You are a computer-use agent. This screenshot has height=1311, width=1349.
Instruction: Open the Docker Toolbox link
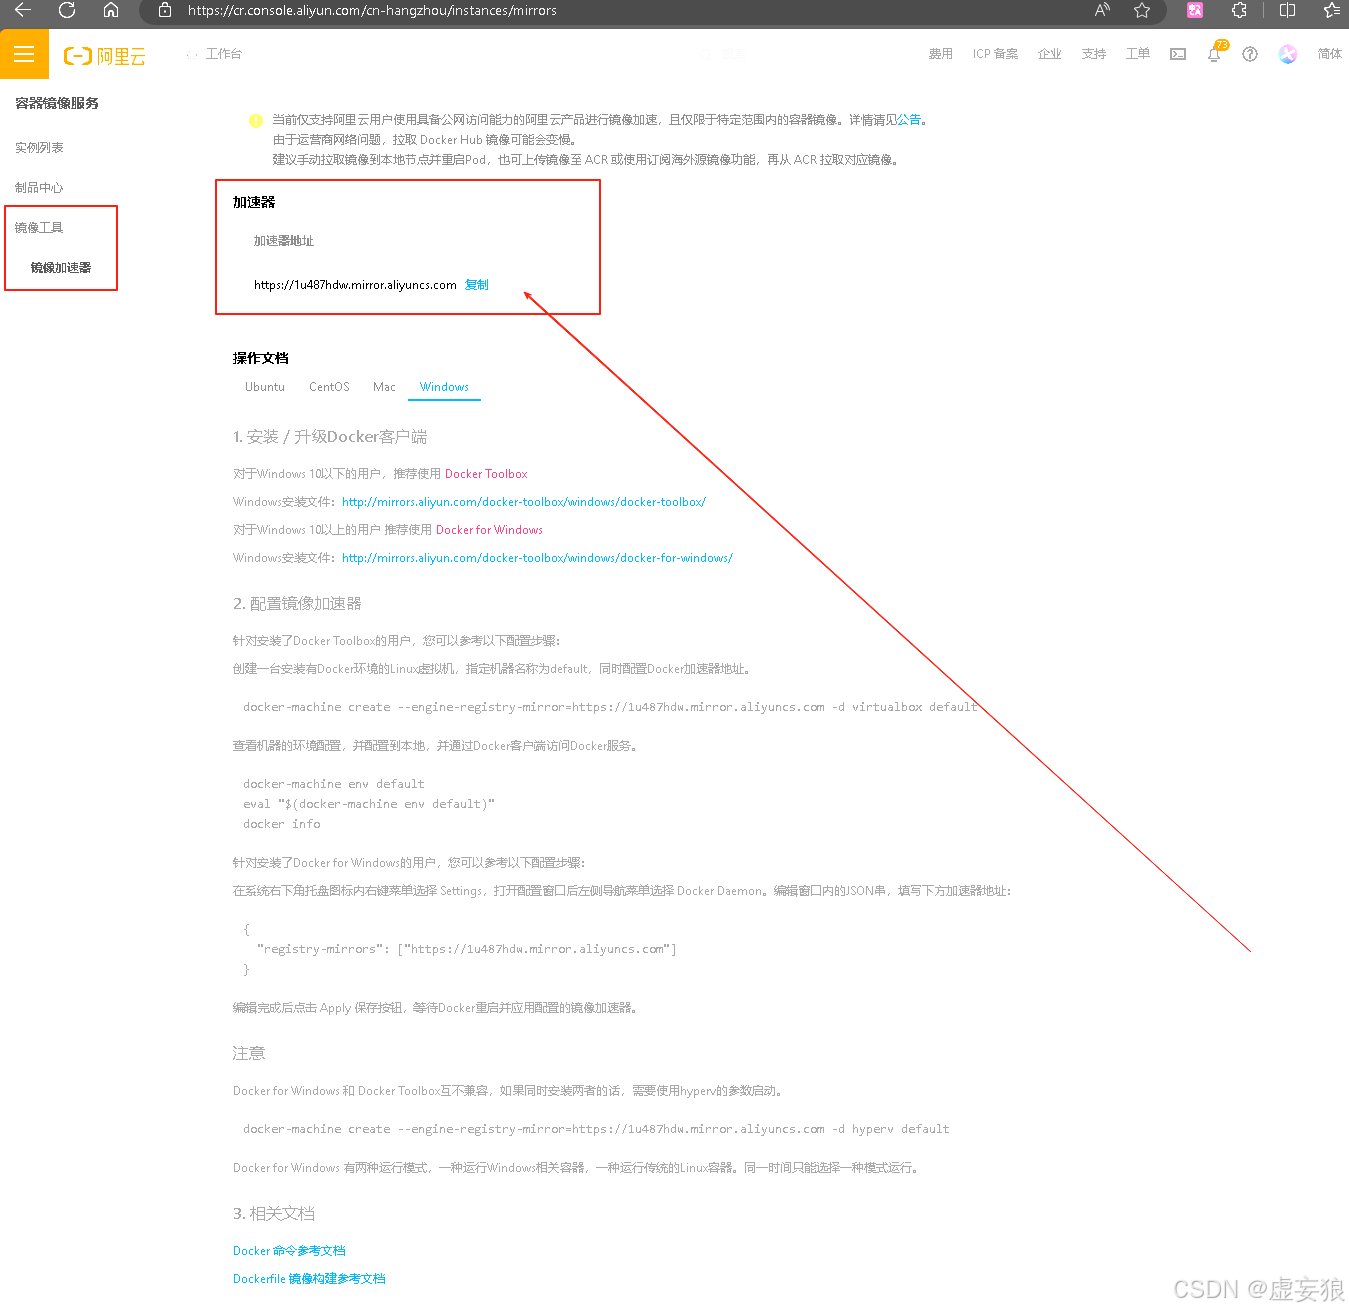(x=486, y=474)
